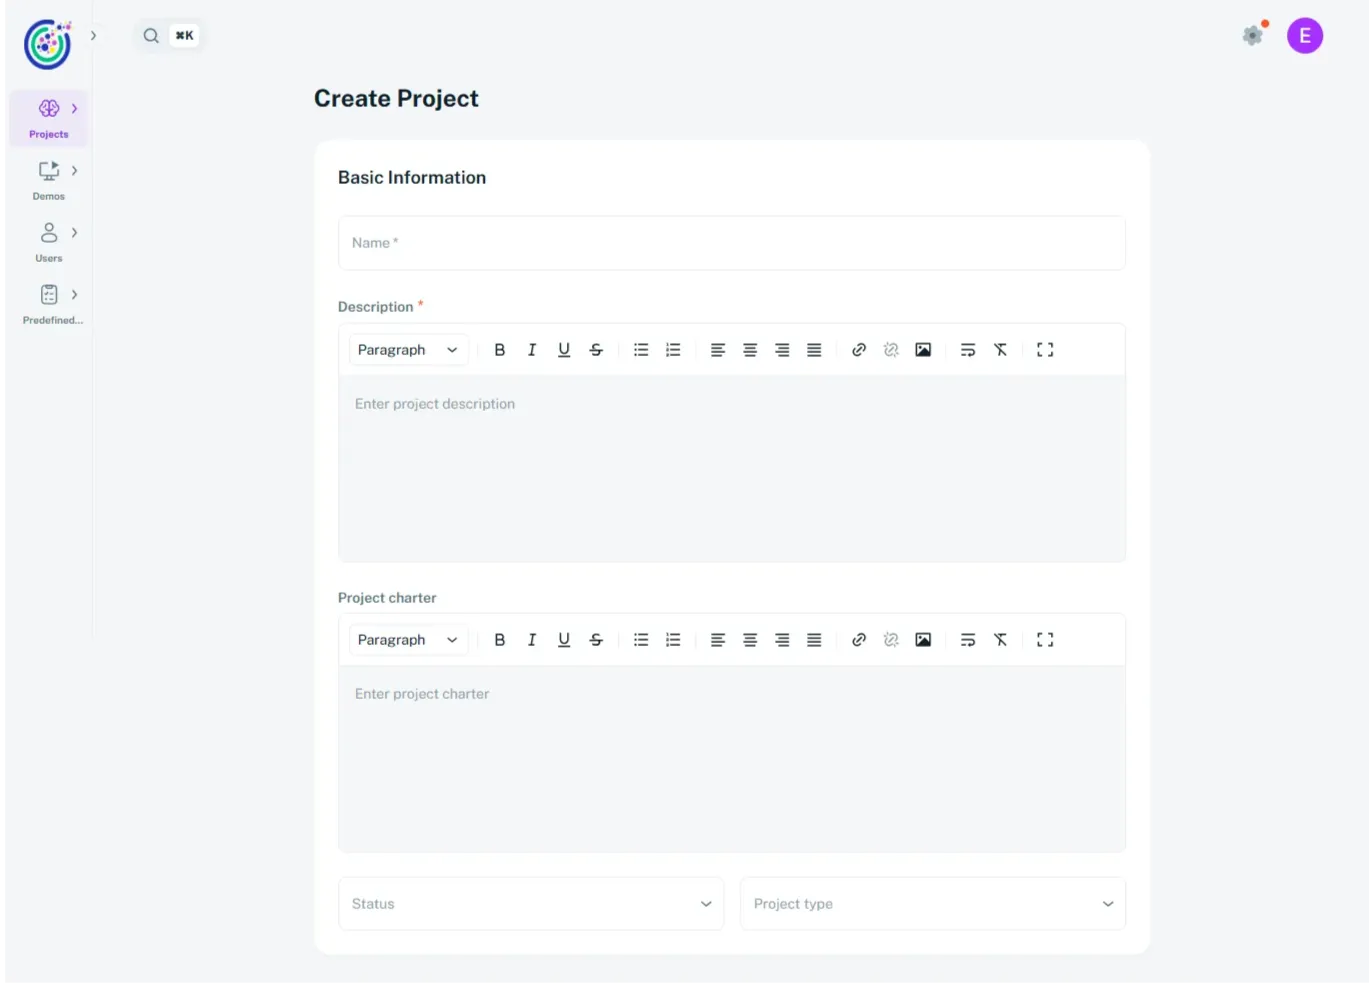Open the Users section in the sidebar
Viewport: 1369px width, 983px height.
pos(48,242)
